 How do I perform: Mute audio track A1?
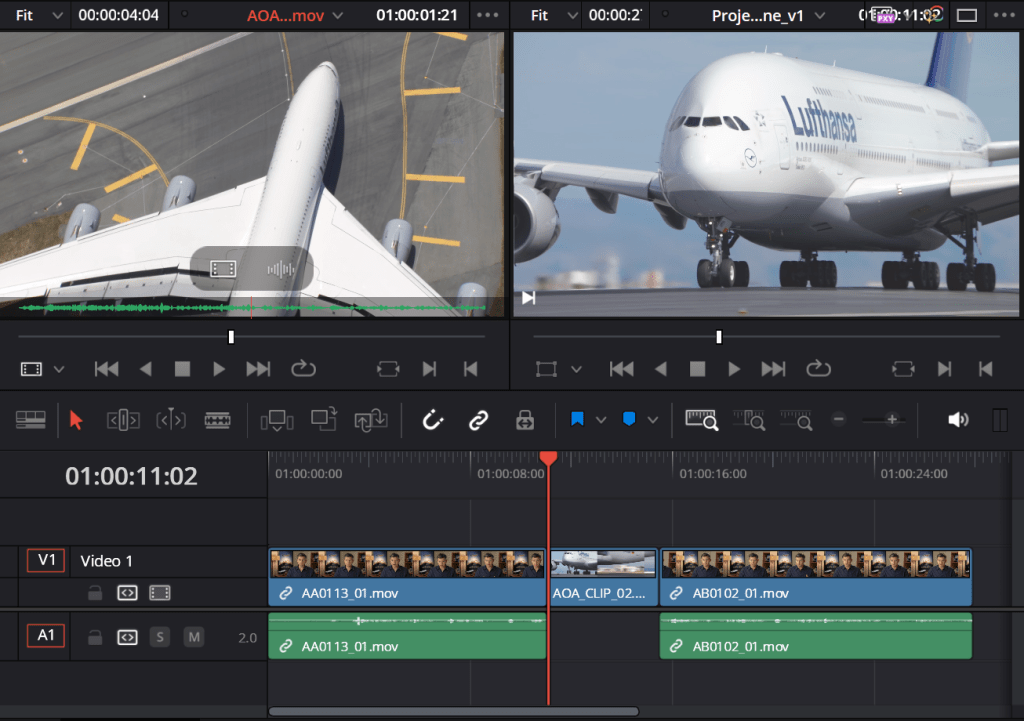[x=194, y=637]
